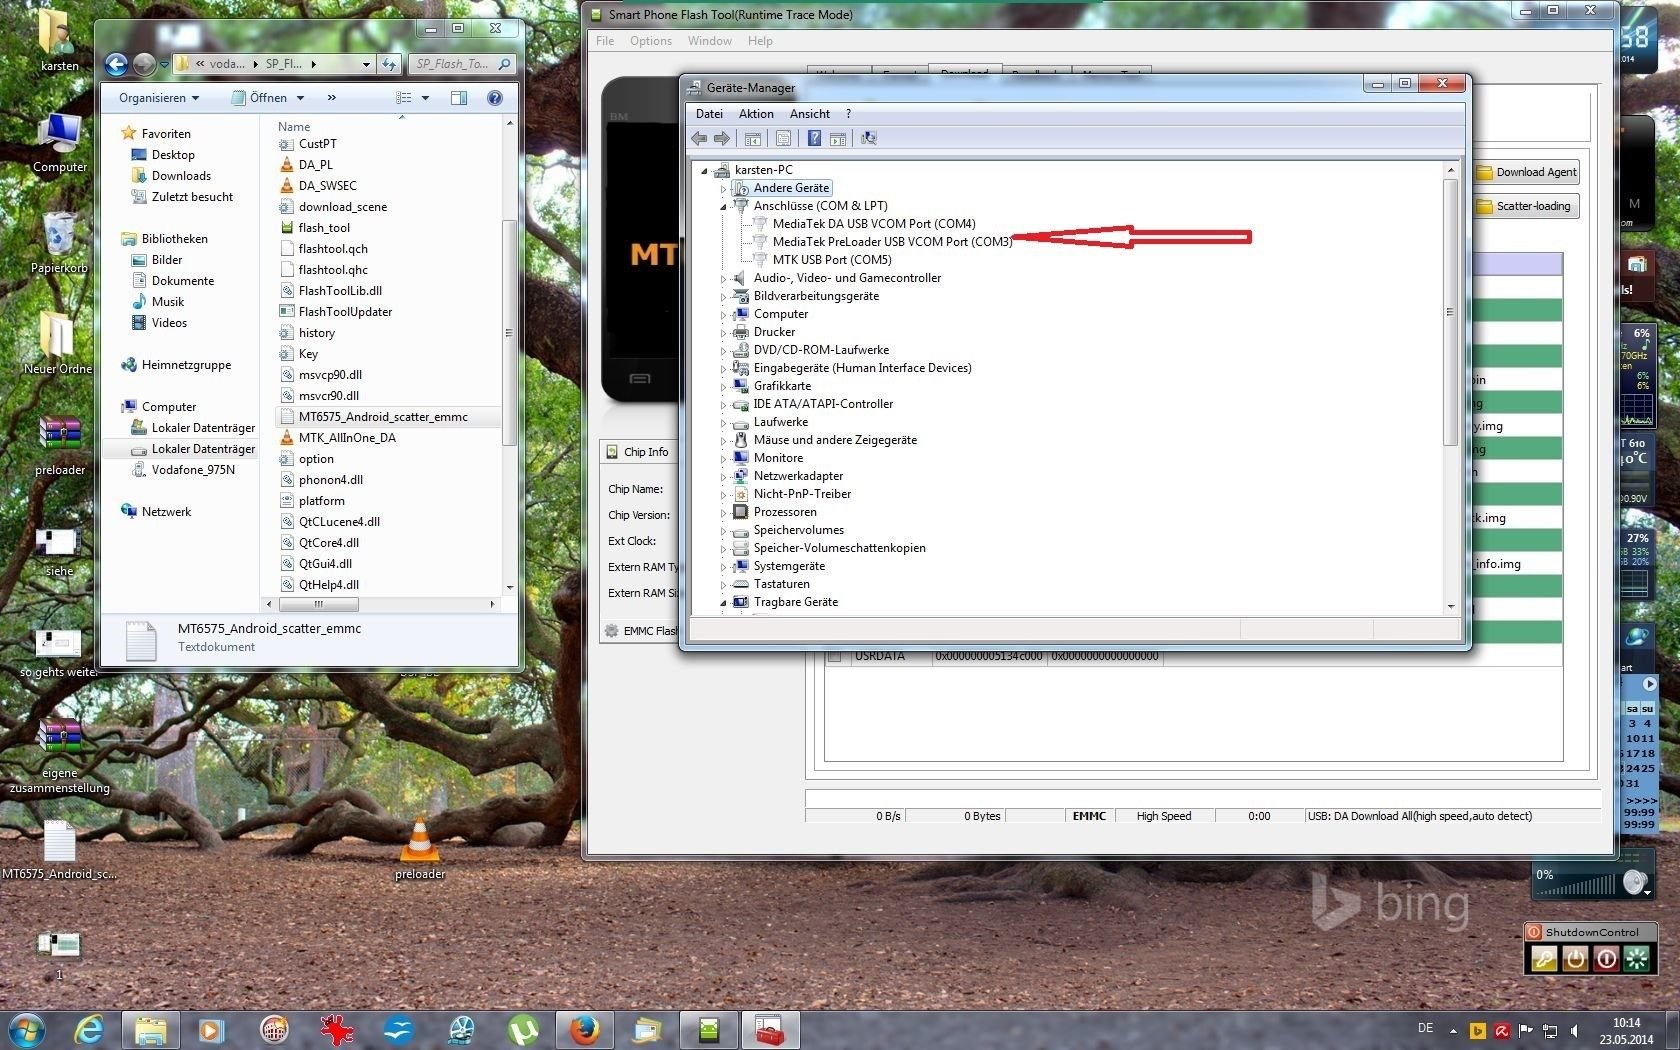Click ShutdownControl key lock button
The width and height of the screenshot is (1680, 1050).
1545,959
